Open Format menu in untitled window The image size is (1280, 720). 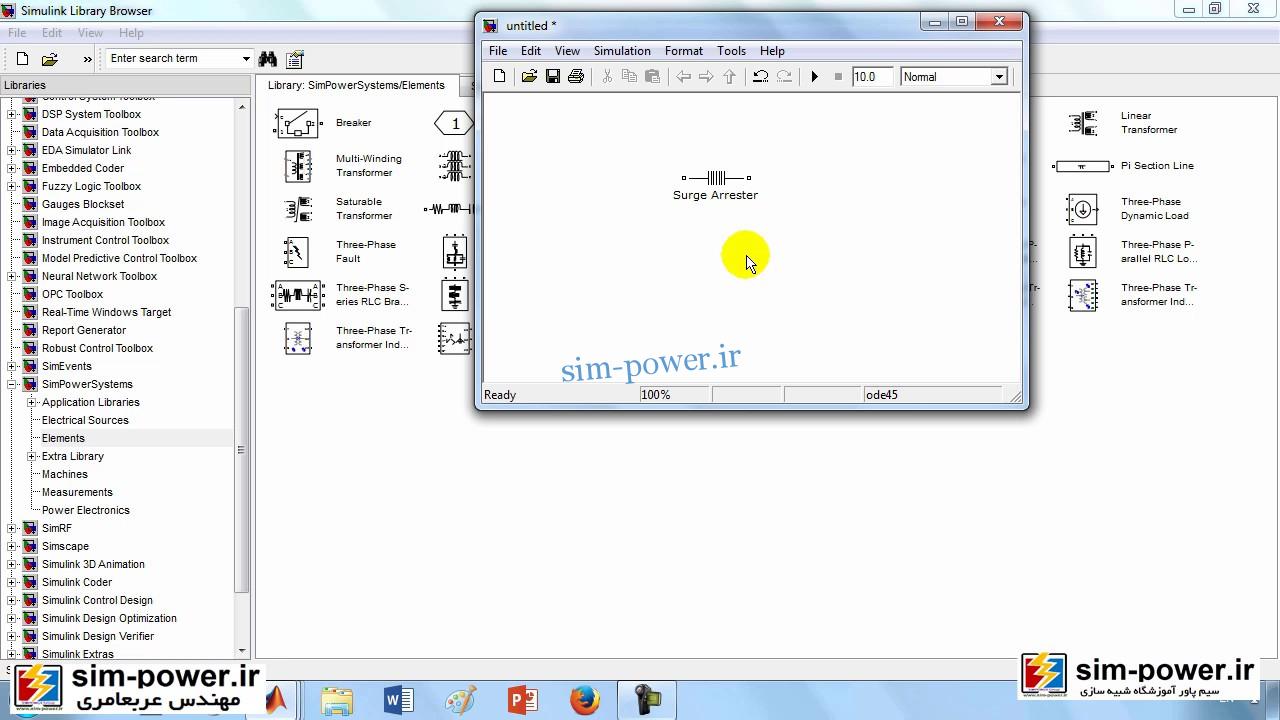[x=684, y=51]
